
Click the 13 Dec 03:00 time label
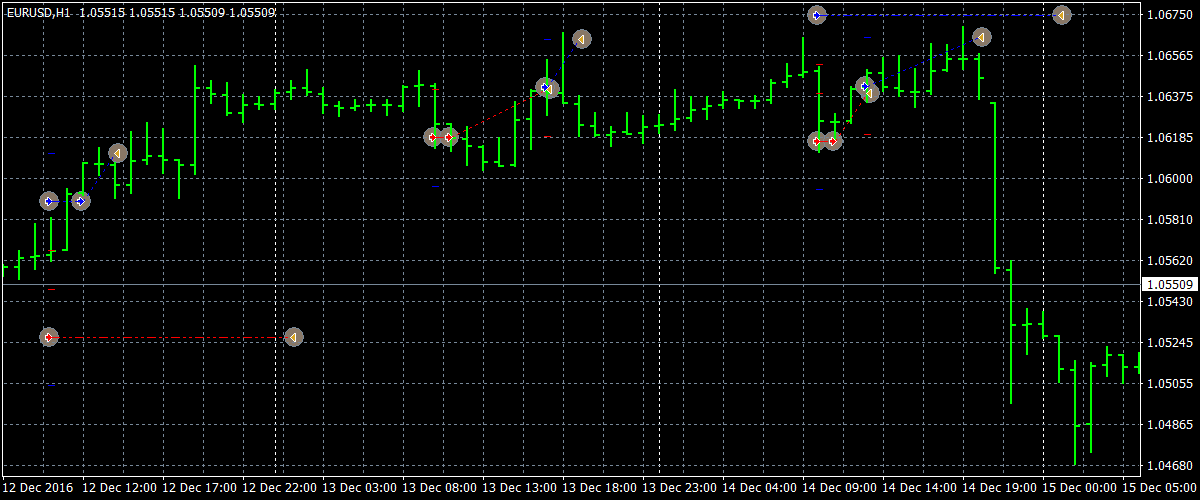tap(359, 488)
